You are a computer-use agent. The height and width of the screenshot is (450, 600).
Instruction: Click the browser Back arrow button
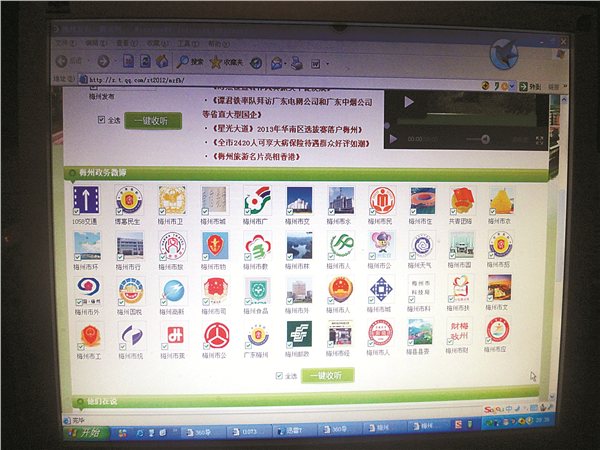[x=62, y=61]
